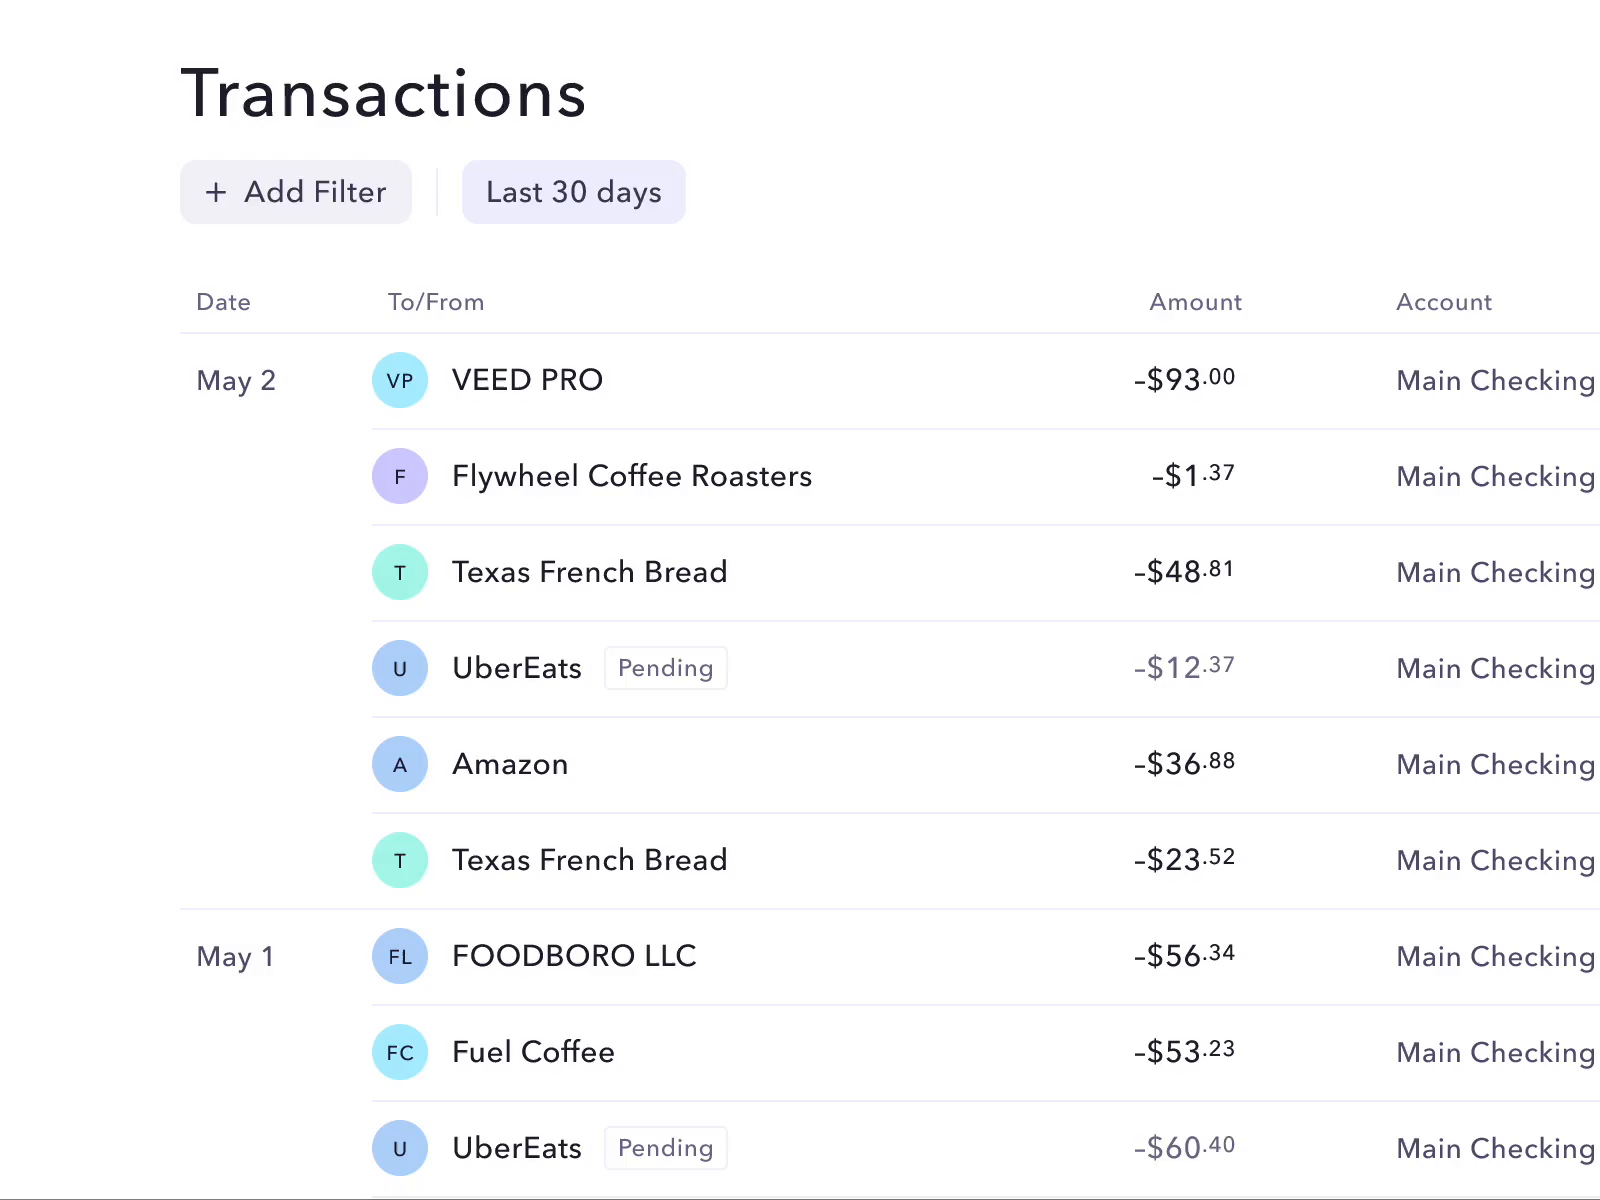The image size is (1600, 1200).
Task: Select the Flywheel Coffee Roasters circle icon
Action: point(400,476)
